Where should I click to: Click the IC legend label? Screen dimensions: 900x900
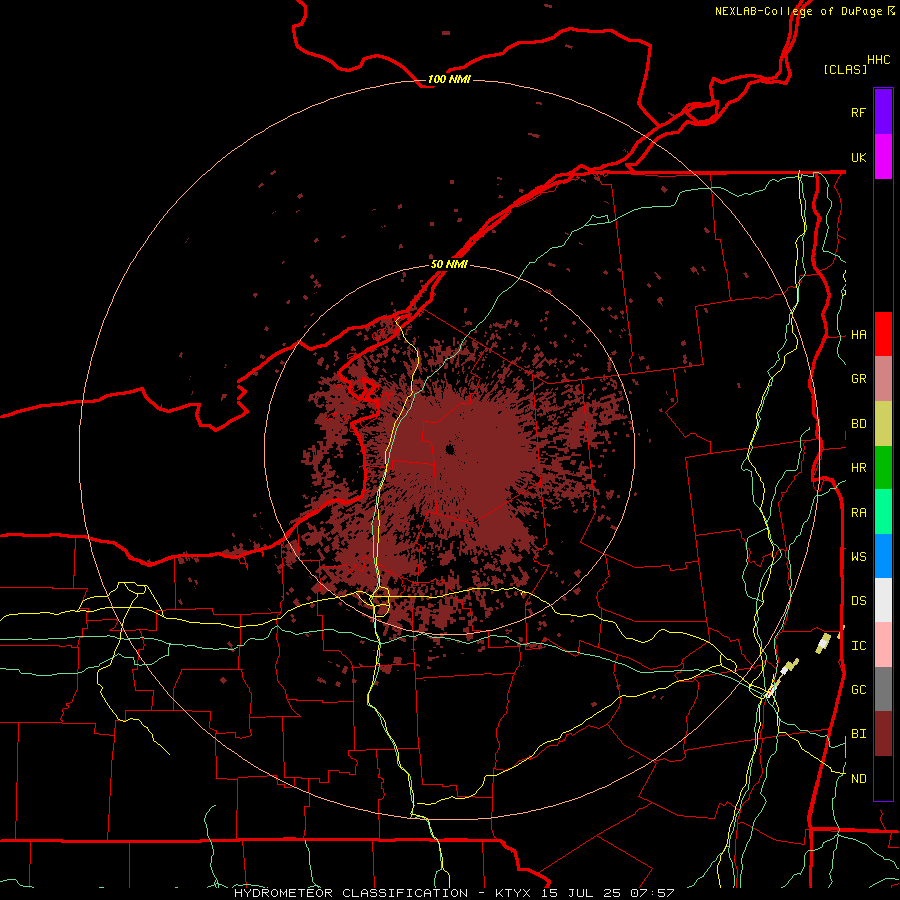point(858,646)
